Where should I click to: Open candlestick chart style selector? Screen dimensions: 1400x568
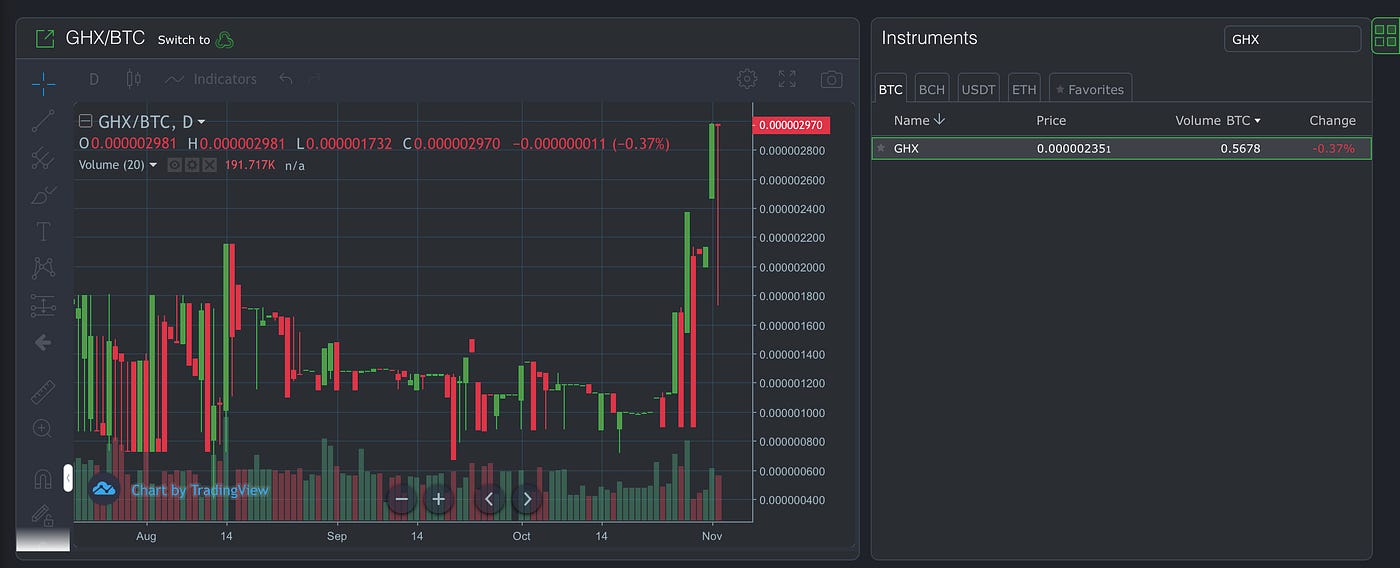tap(133, 79)
